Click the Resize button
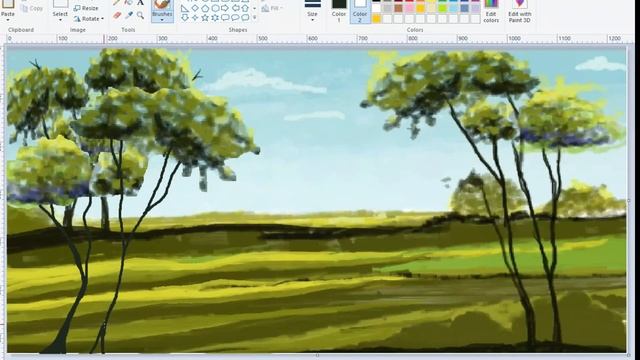This screenshot has width=640, height=360. [86, 8]
